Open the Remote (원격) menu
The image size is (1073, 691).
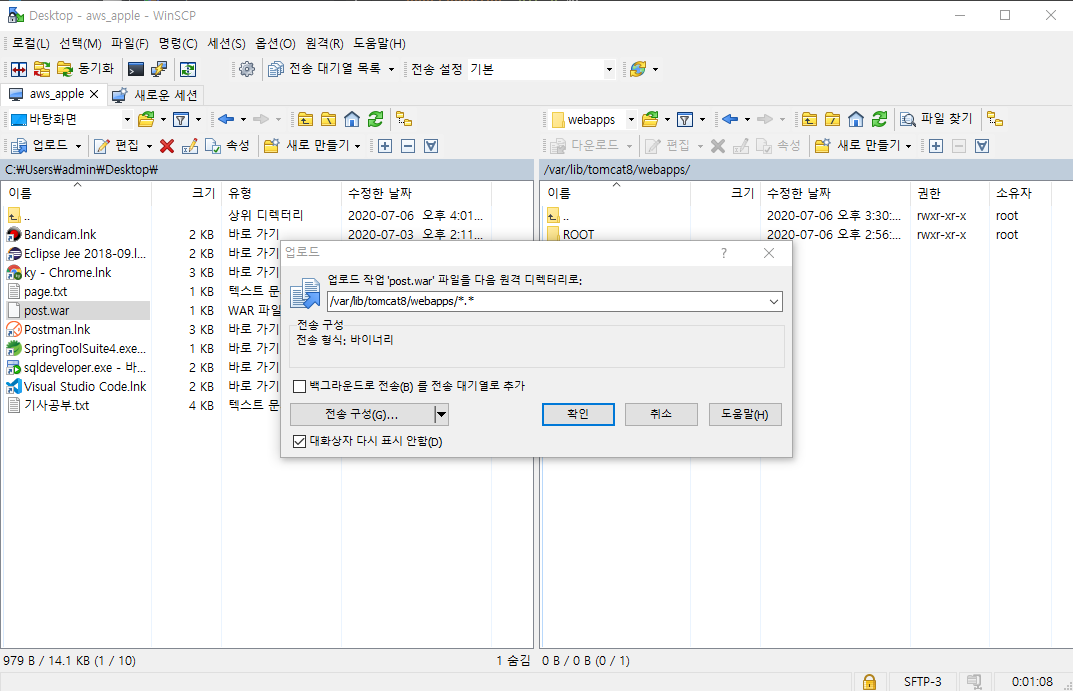(x=324, y=44)
